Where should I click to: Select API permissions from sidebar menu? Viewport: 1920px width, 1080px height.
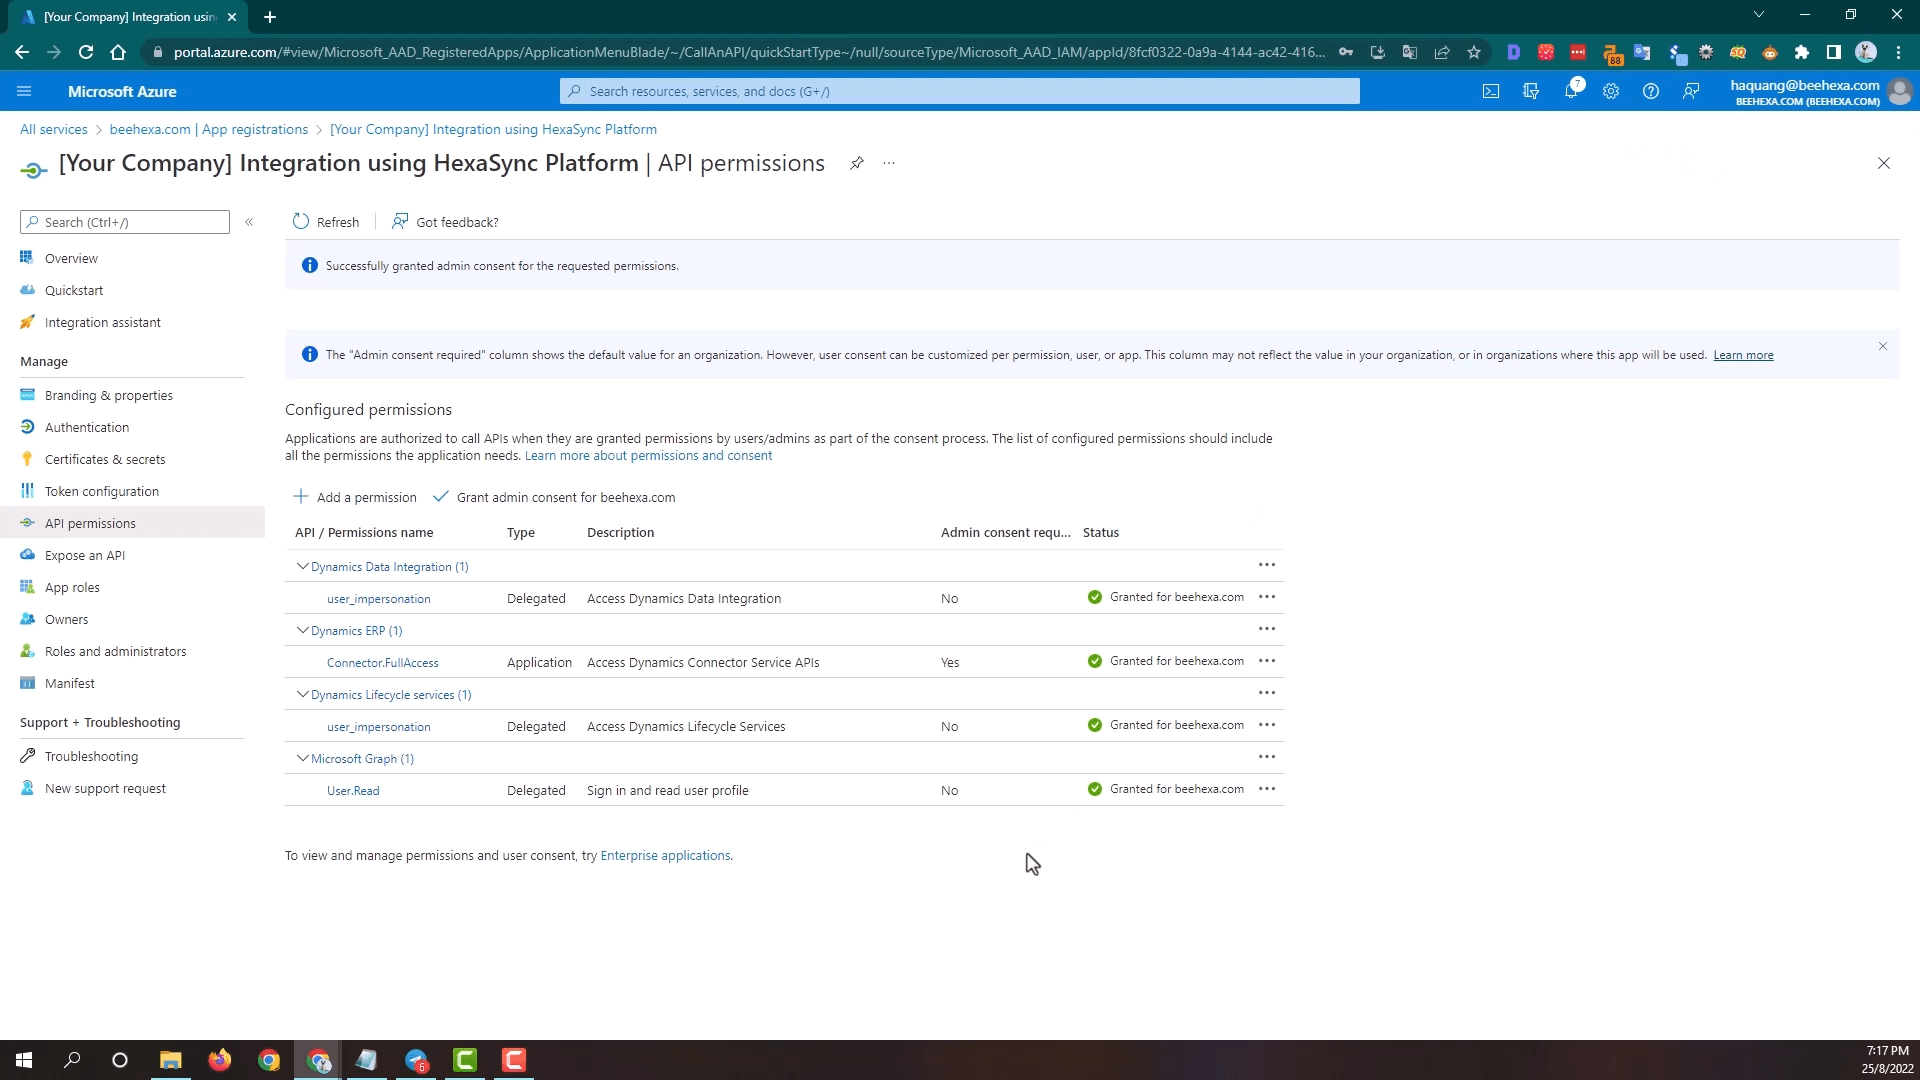tap(90, 524)
